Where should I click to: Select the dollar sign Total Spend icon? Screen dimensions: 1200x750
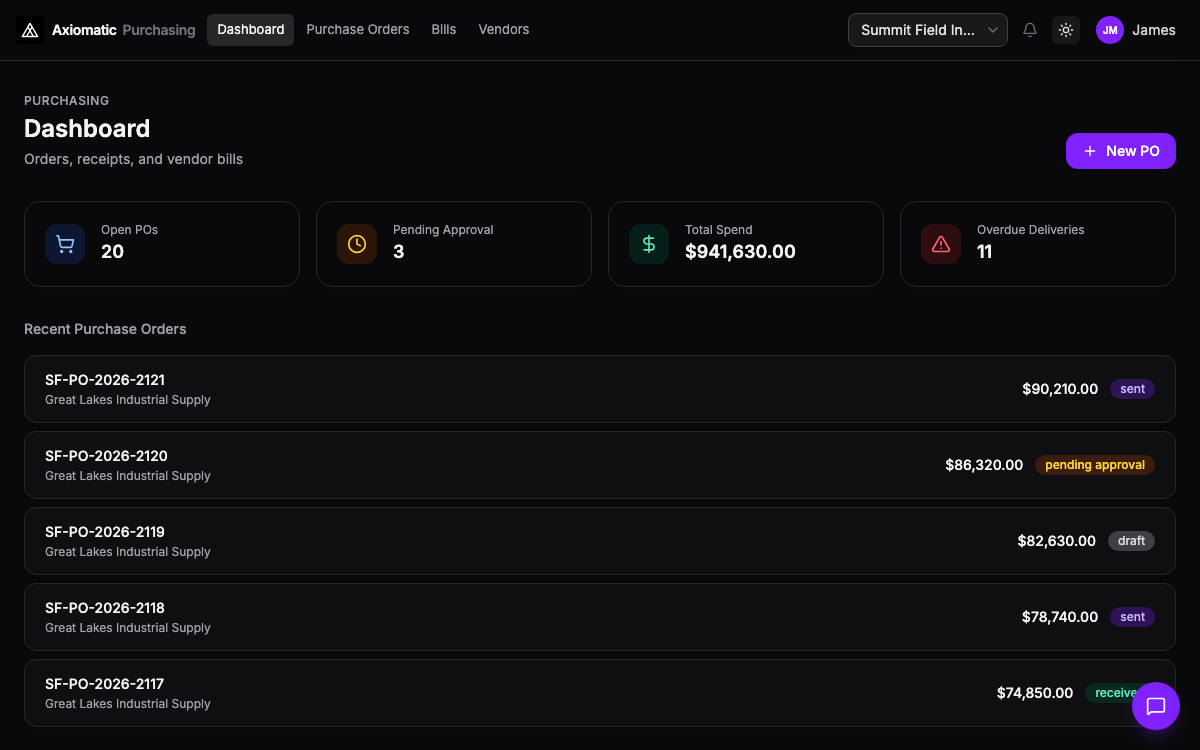tap(649, 243)
